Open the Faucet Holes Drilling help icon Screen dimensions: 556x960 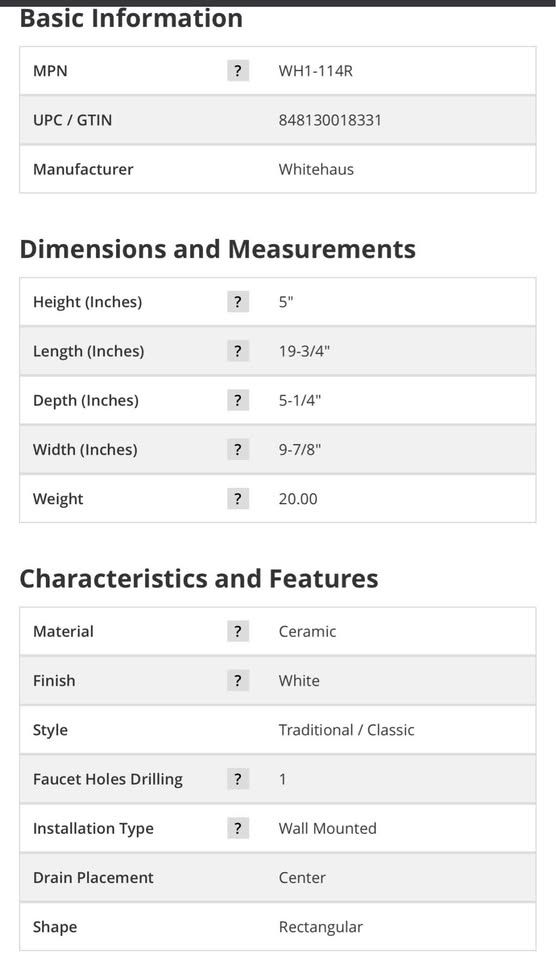(238, 779)
